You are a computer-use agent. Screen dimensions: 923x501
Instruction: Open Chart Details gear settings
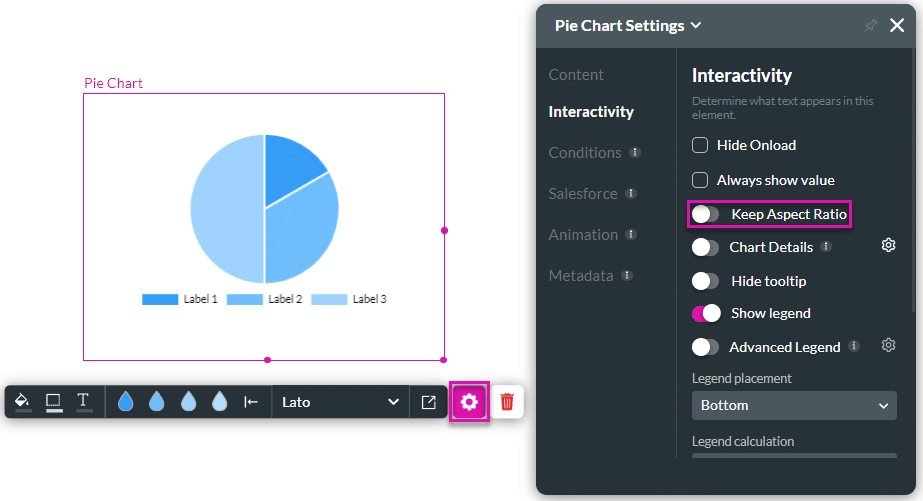click(888, 245)
